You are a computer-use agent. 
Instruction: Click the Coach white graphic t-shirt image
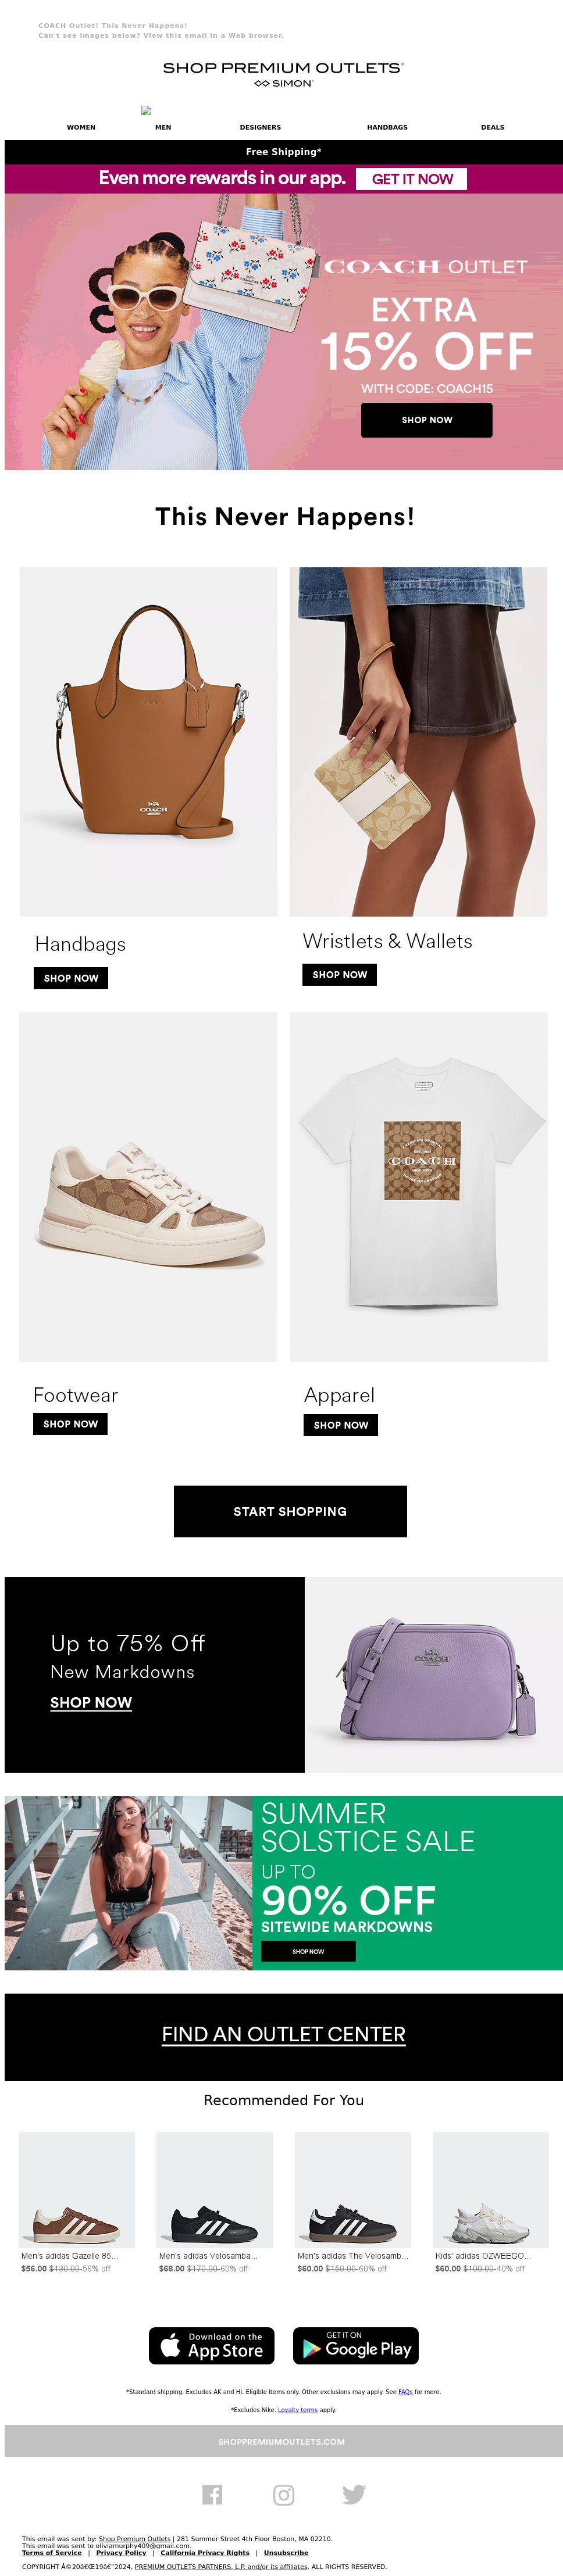tap(419, 1186)
